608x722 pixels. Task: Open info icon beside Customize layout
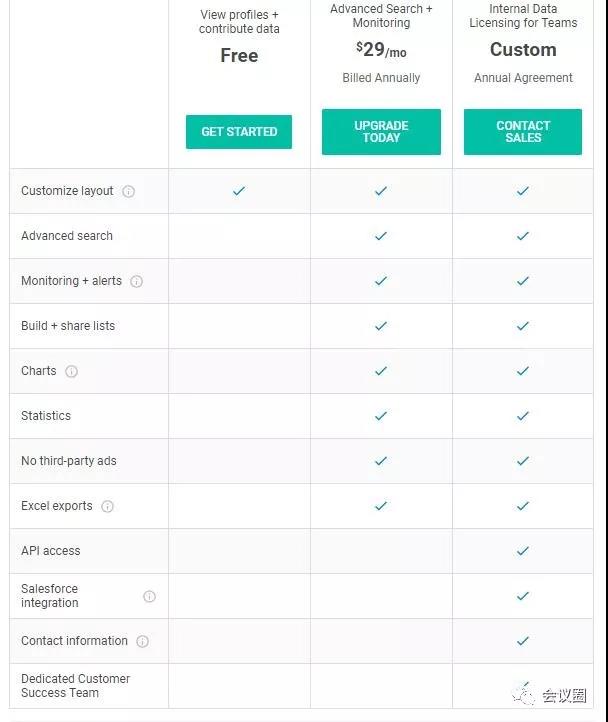click(x=129, y=191)
